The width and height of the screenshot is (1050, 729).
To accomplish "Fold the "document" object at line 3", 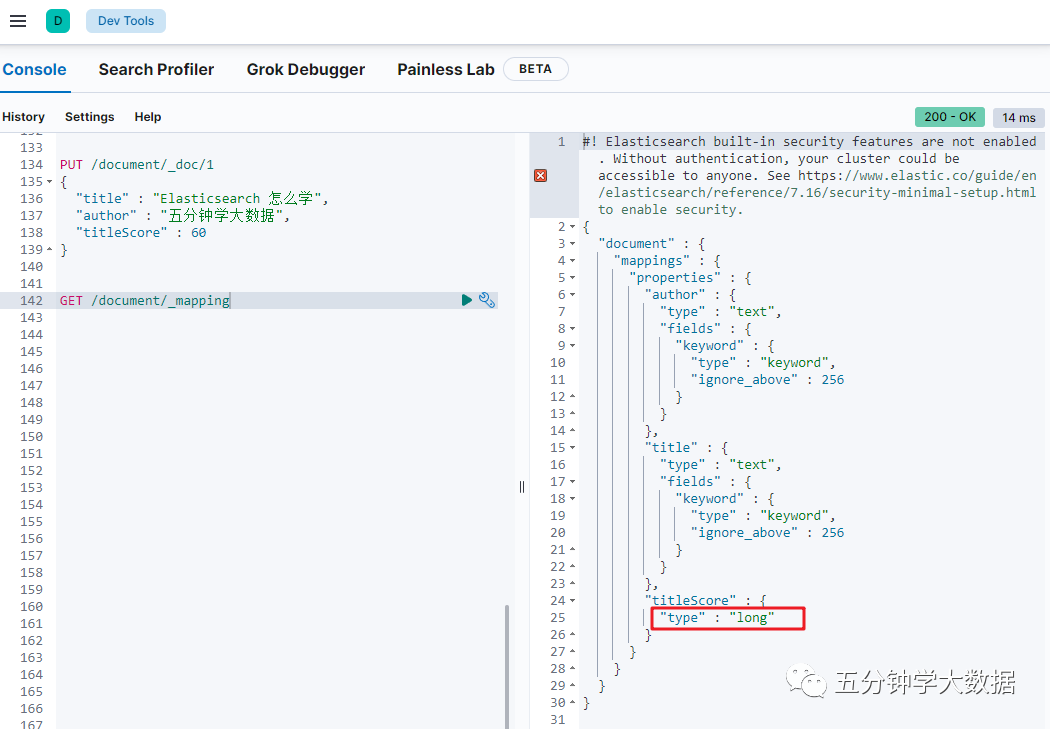I will pyautogui.click(x=573, y=244).
